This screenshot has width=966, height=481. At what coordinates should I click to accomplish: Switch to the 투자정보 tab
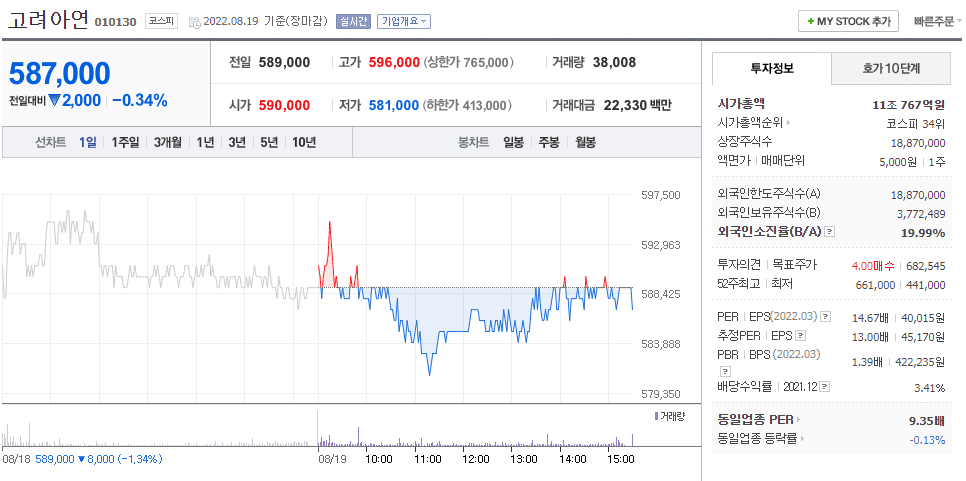[x=771, y=68]
